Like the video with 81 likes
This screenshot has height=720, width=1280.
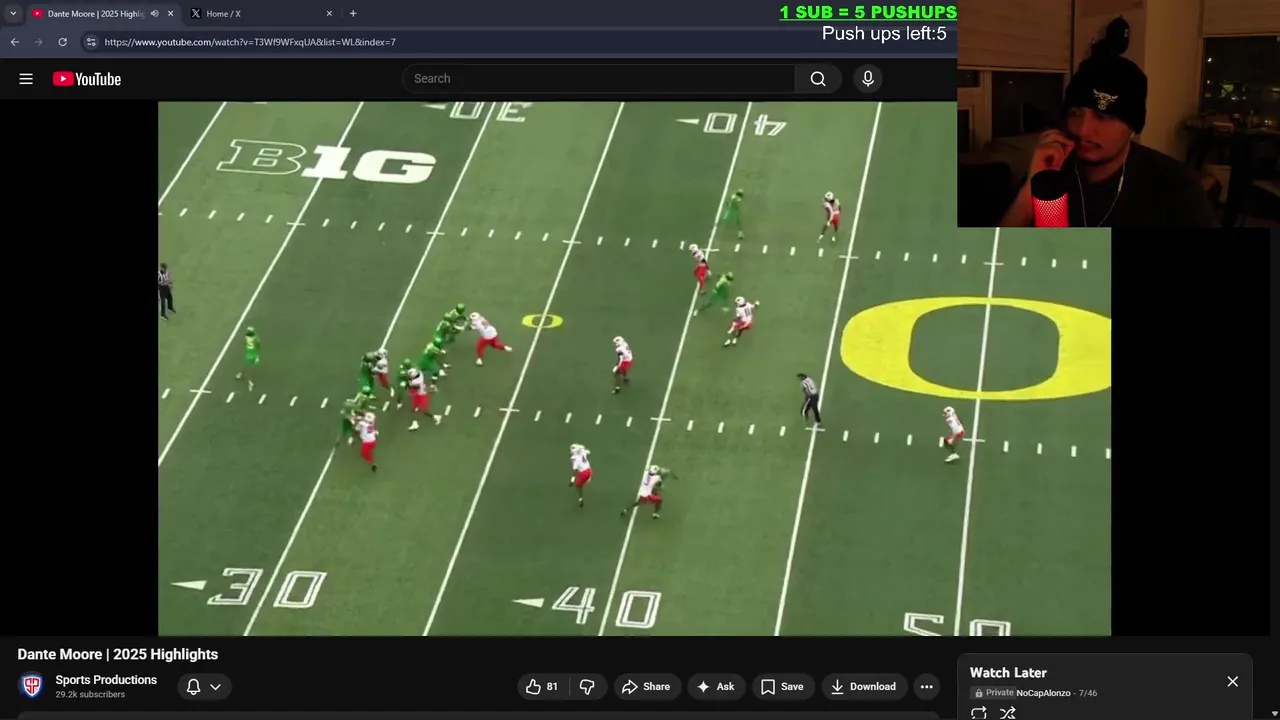tap(542, 687)
